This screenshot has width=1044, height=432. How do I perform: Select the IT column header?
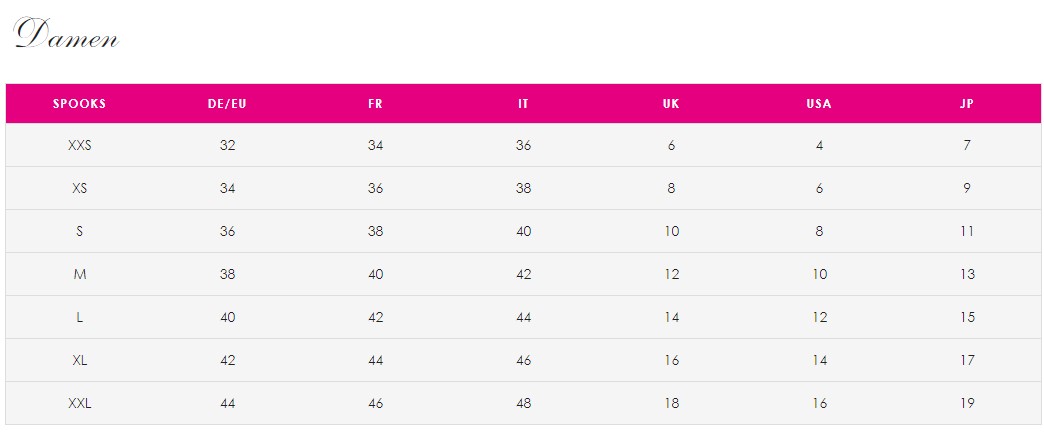523,104
